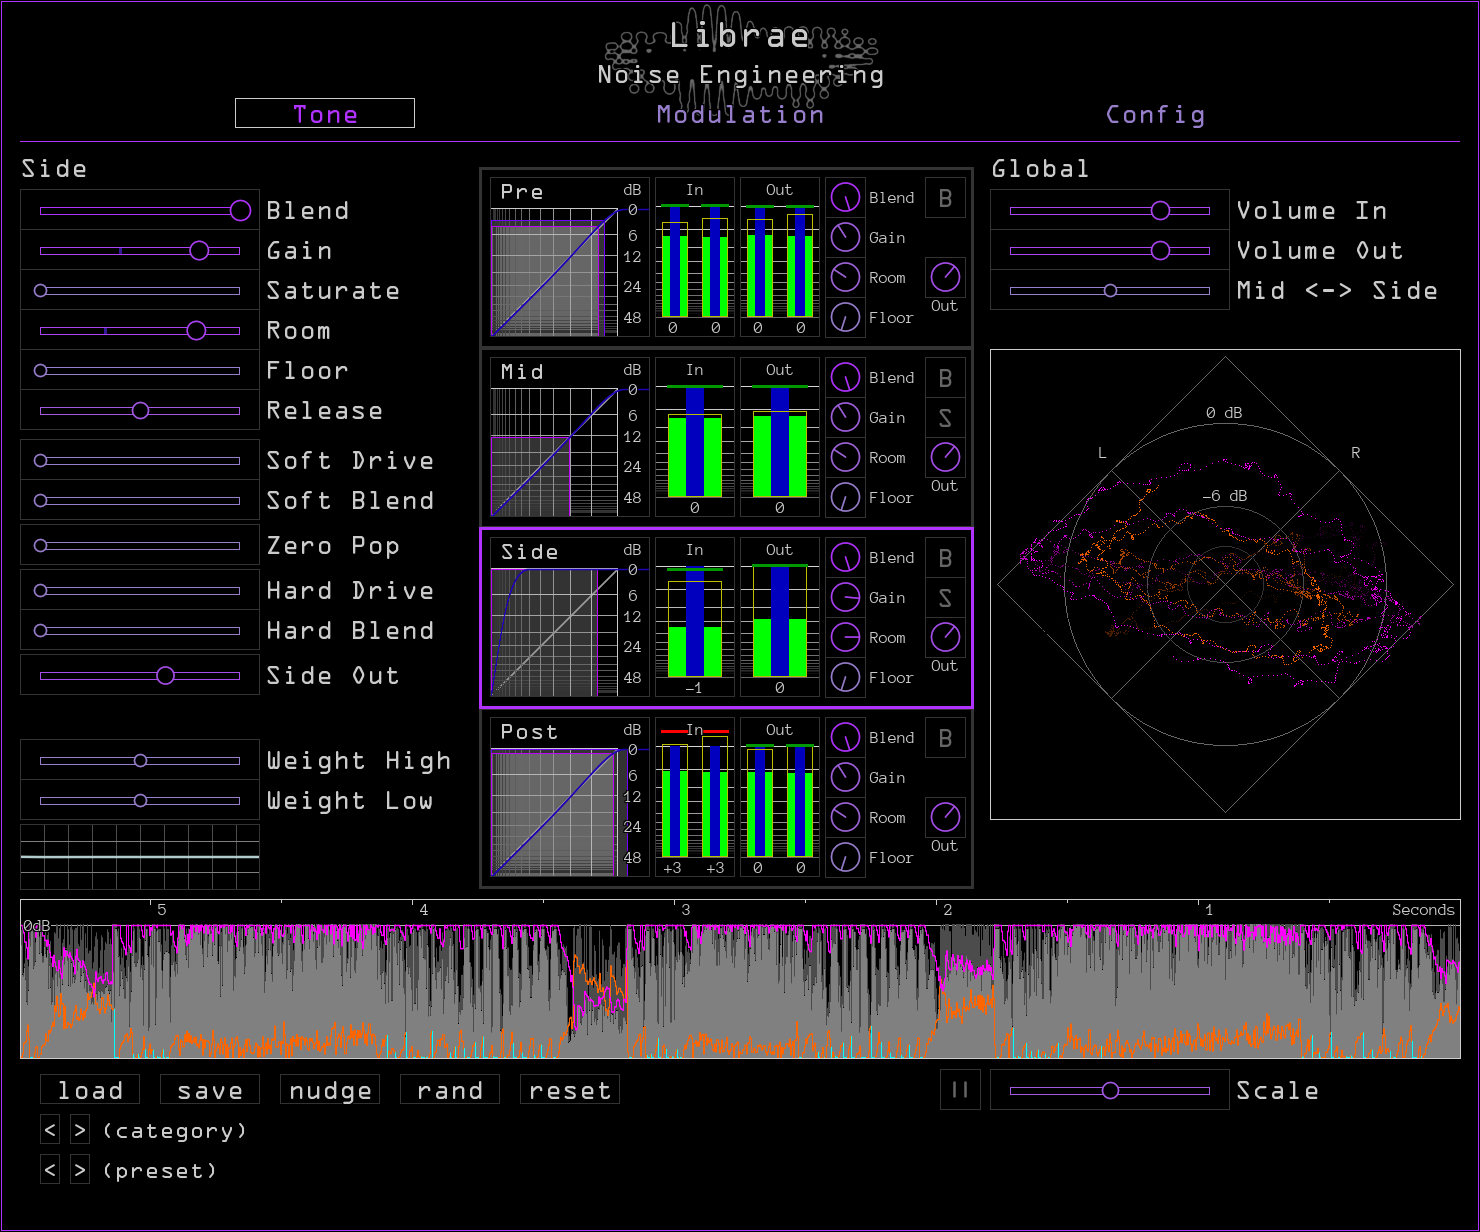Go to previous preset with left arrow
This screenshot has width=1480, height=1232.
click(50, 1169)
